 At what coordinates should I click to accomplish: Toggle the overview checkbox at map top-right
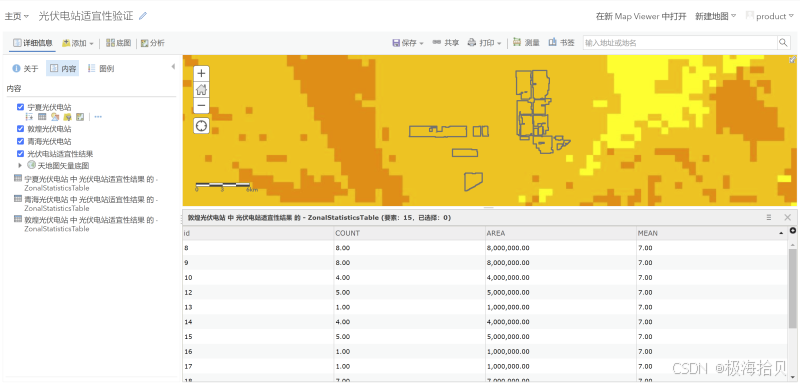pyautogui.click(x=792, y=60)
